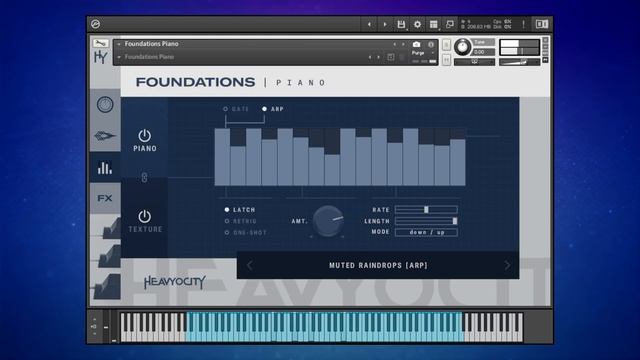Viewport: 640px width, 360px height.
Task: Expand the Foundations Piano instrument dropdown
Action: click(x=119, y=44)
